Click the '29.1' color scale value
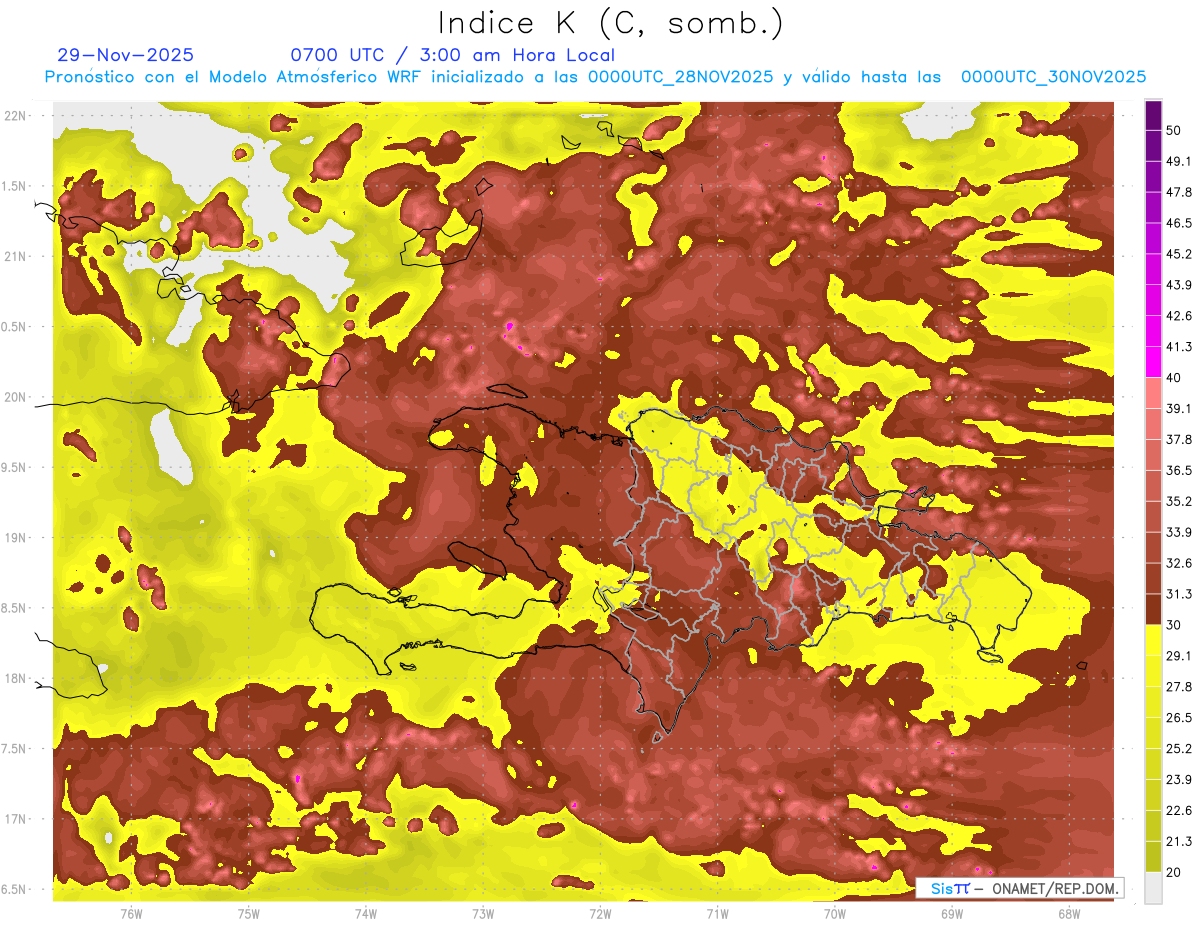1200x927 pixels. click(1179, 656)
